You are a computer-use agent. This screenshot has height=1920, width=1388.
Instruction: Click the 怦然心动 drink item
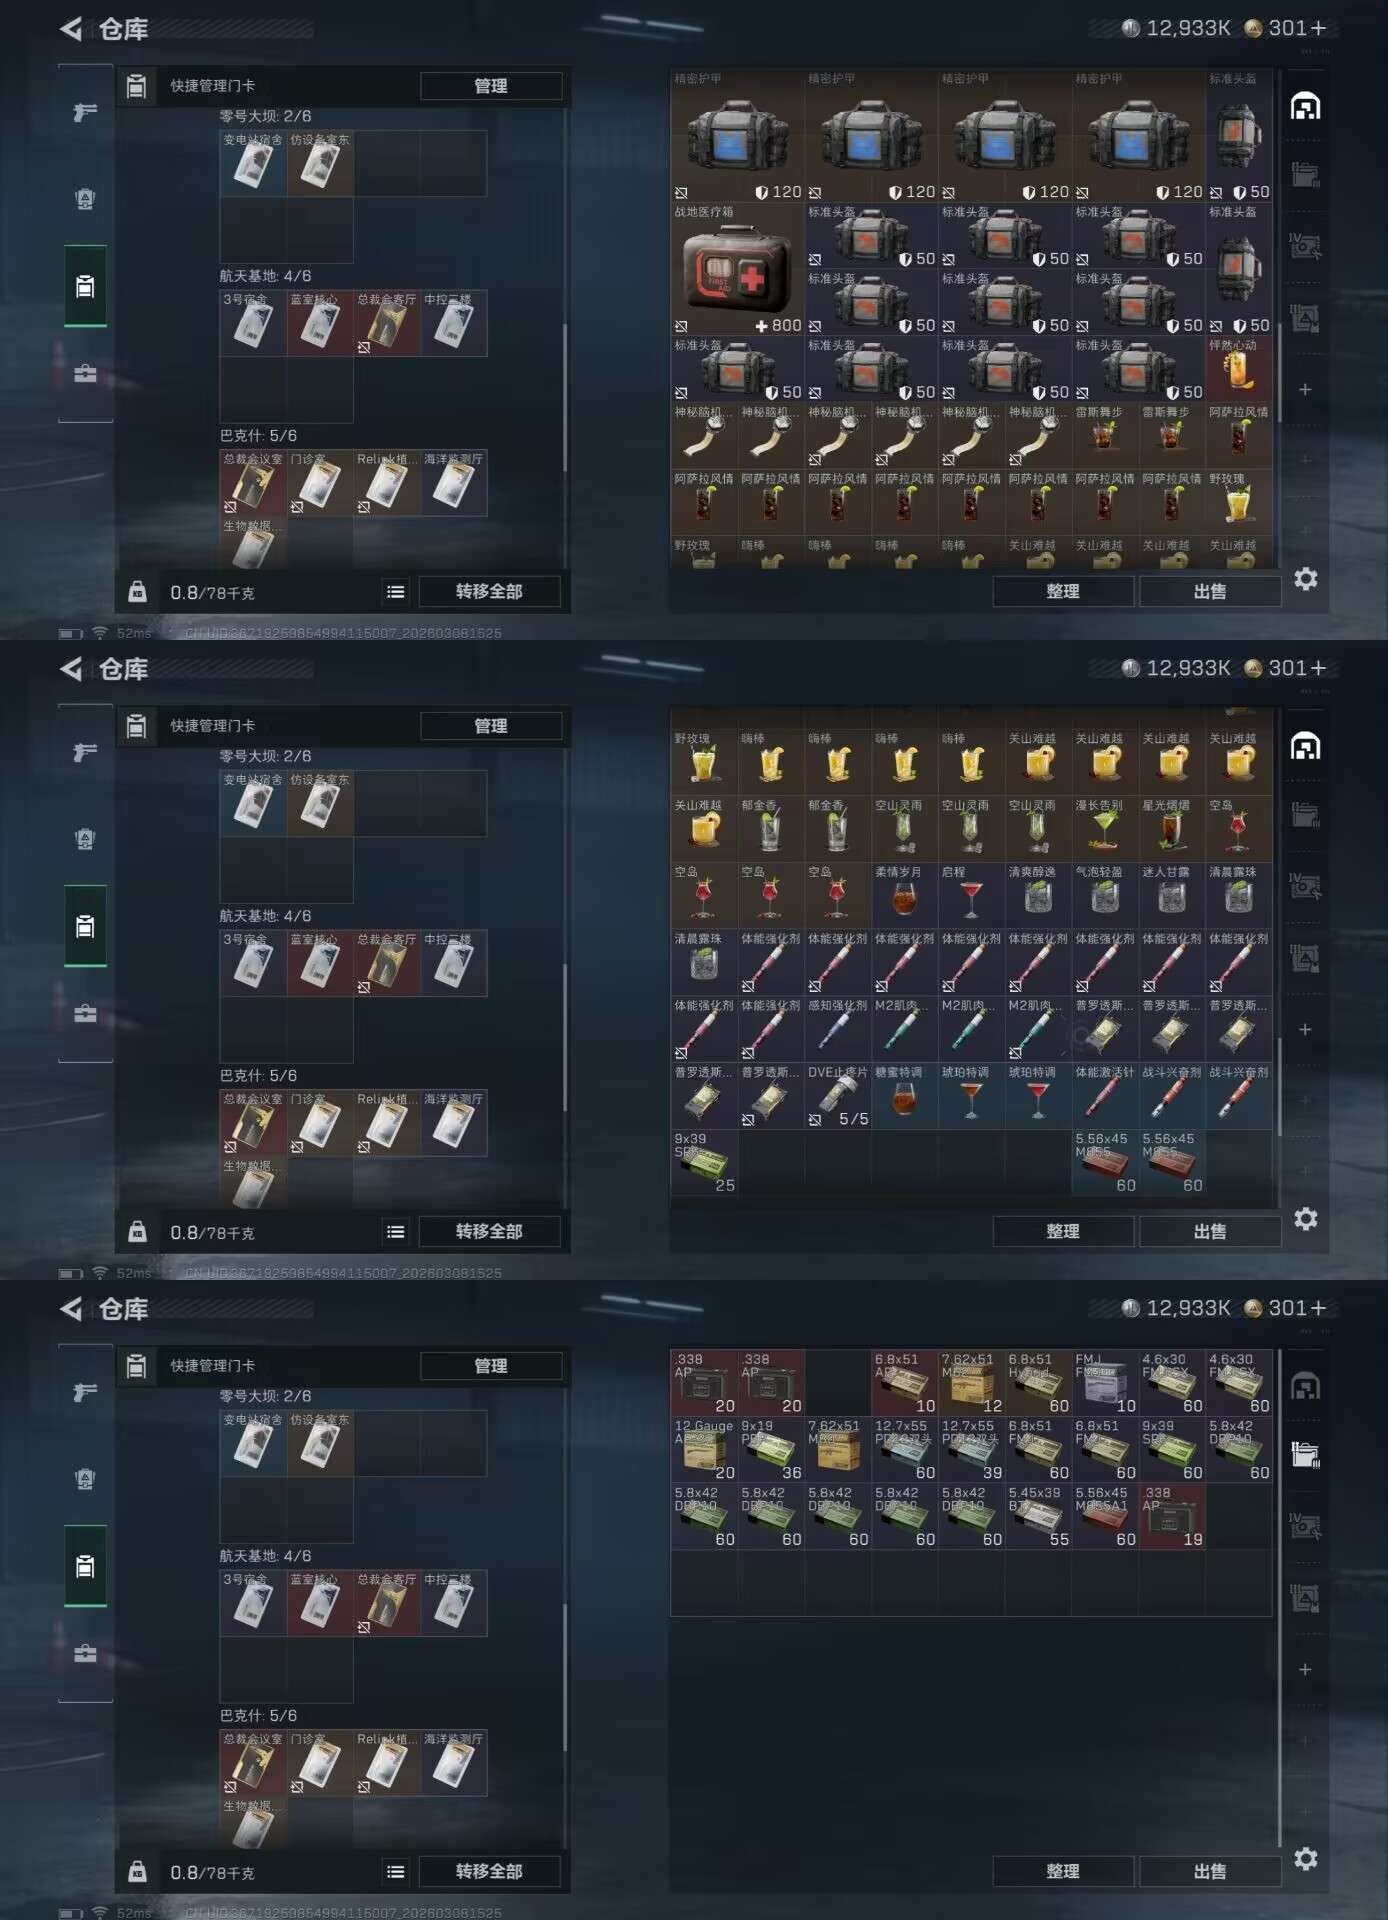coord(1238,370)
